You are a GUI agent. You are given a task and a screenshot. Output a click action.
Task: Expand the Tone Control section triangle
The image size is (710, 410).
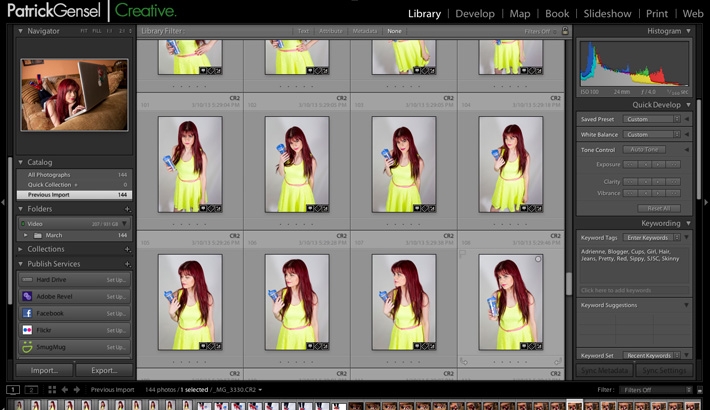[687, 150]
